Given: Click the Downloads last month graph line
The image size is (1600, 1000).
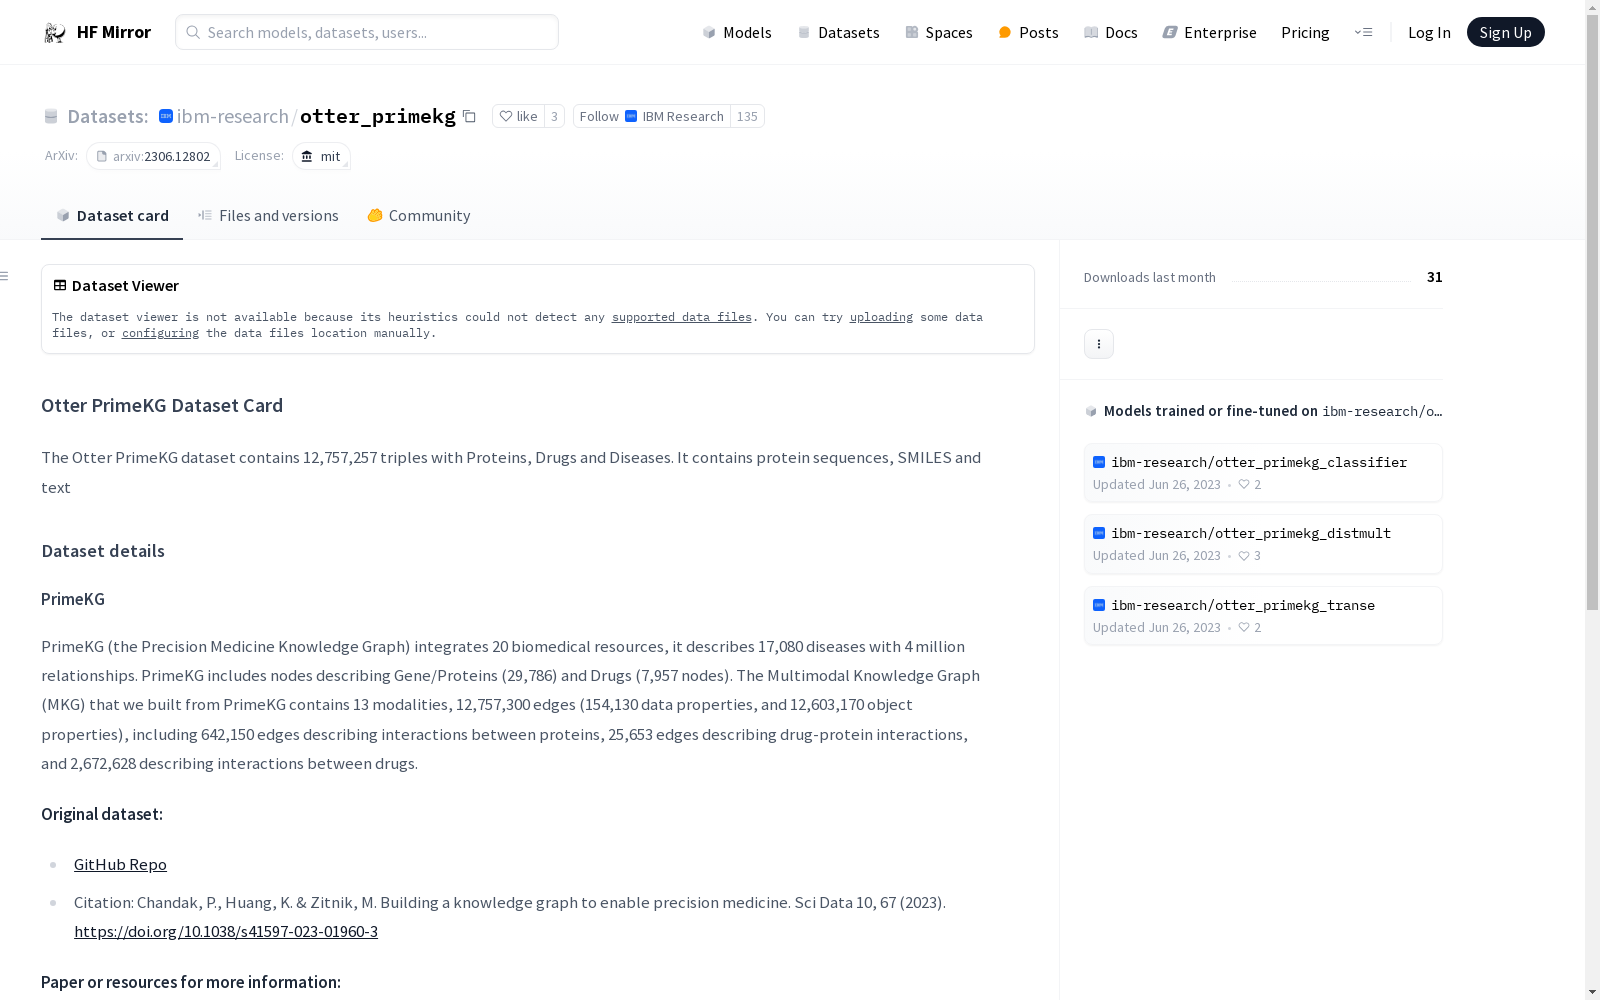Looking at the screenshot, I should point(1321,280).
